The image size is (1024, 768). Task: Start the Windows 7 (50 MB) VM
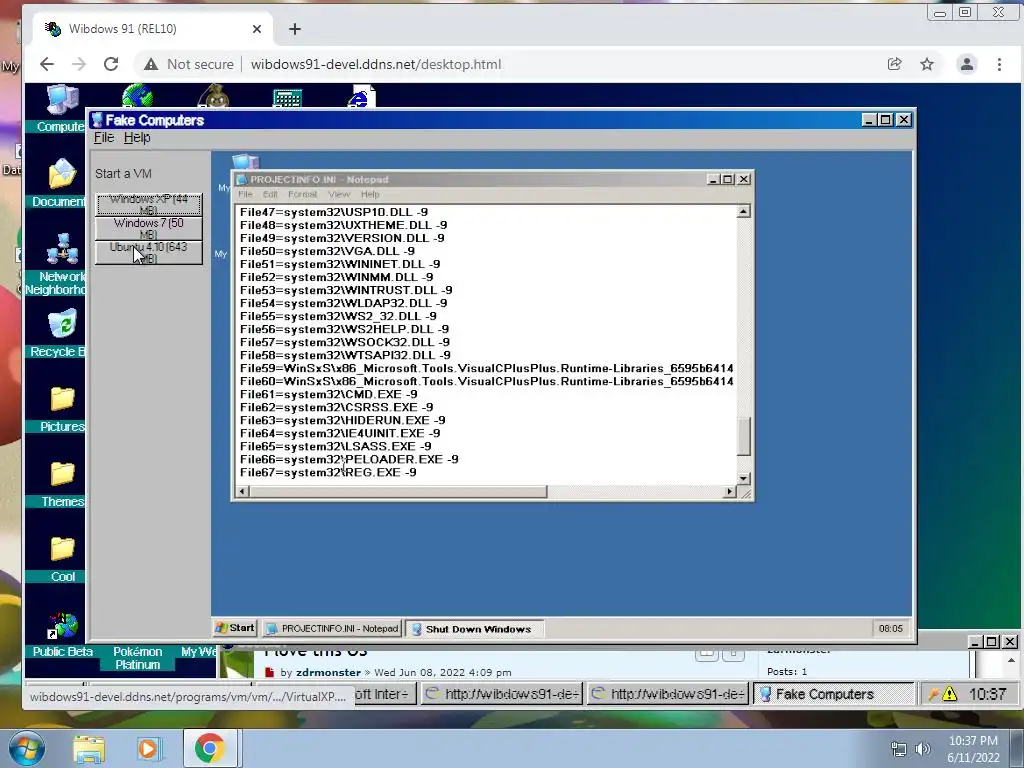click(x=149, y=229)
